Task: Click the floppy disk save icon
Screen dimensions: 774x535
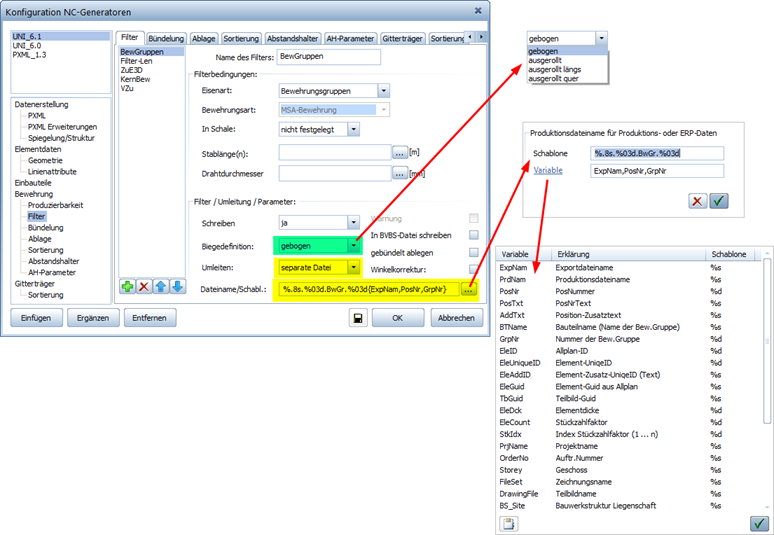Action: [x=355, y=318]
